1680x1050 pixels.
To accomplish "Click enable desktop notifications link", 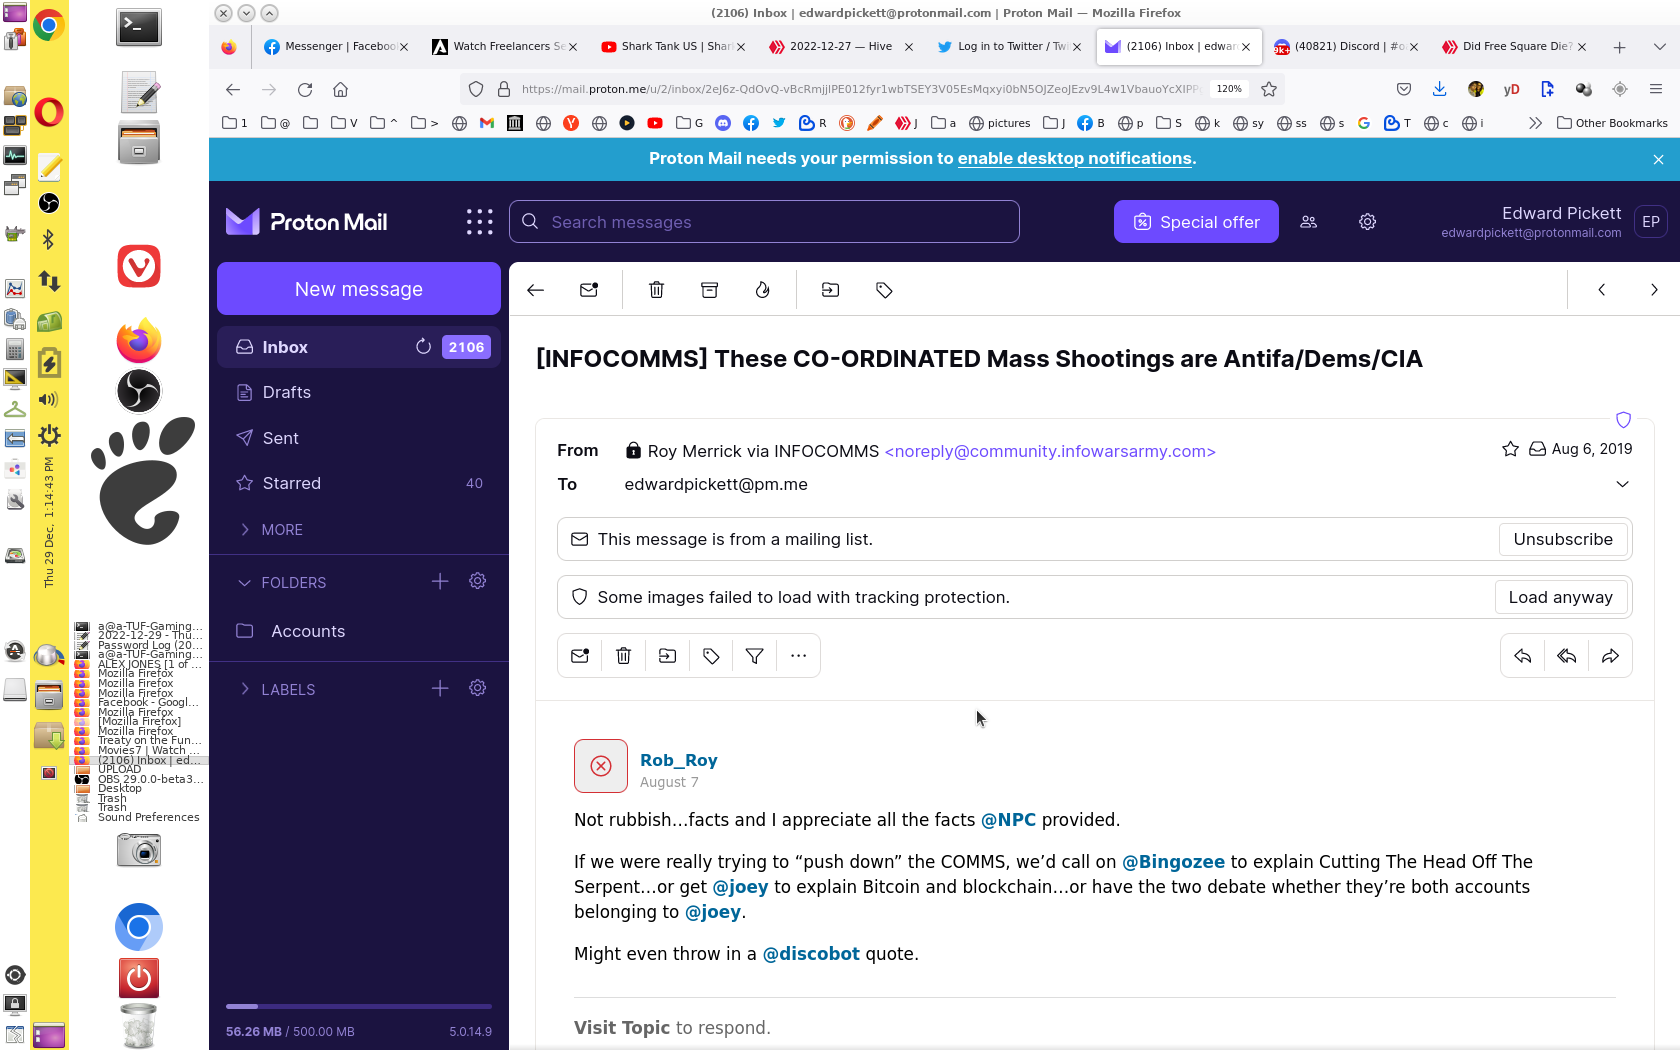I will (x=1075, y=158).
